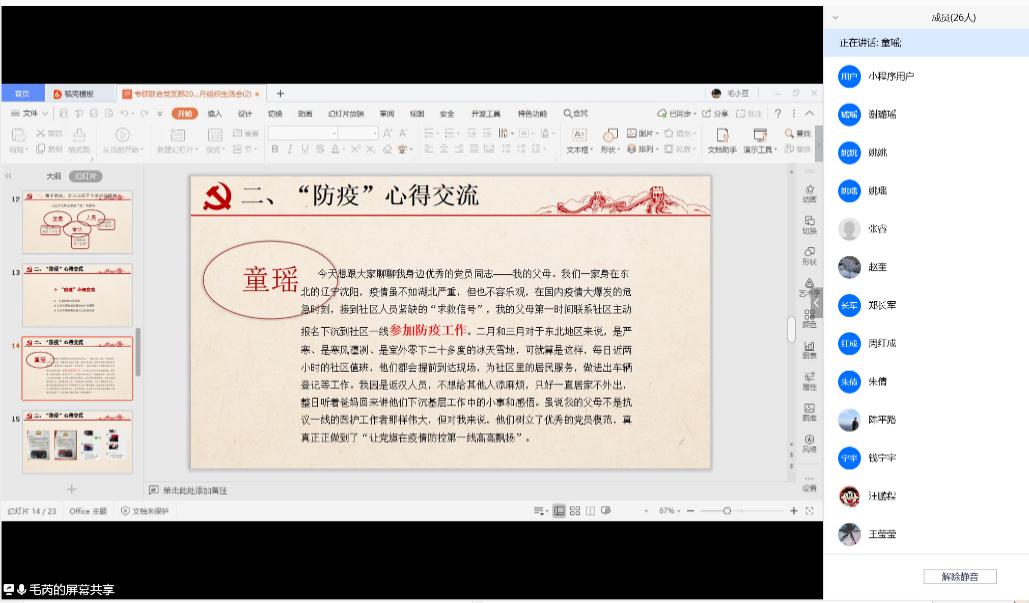
Task: Open the Animation (动画) side panel icon
Action: [809, 194]
